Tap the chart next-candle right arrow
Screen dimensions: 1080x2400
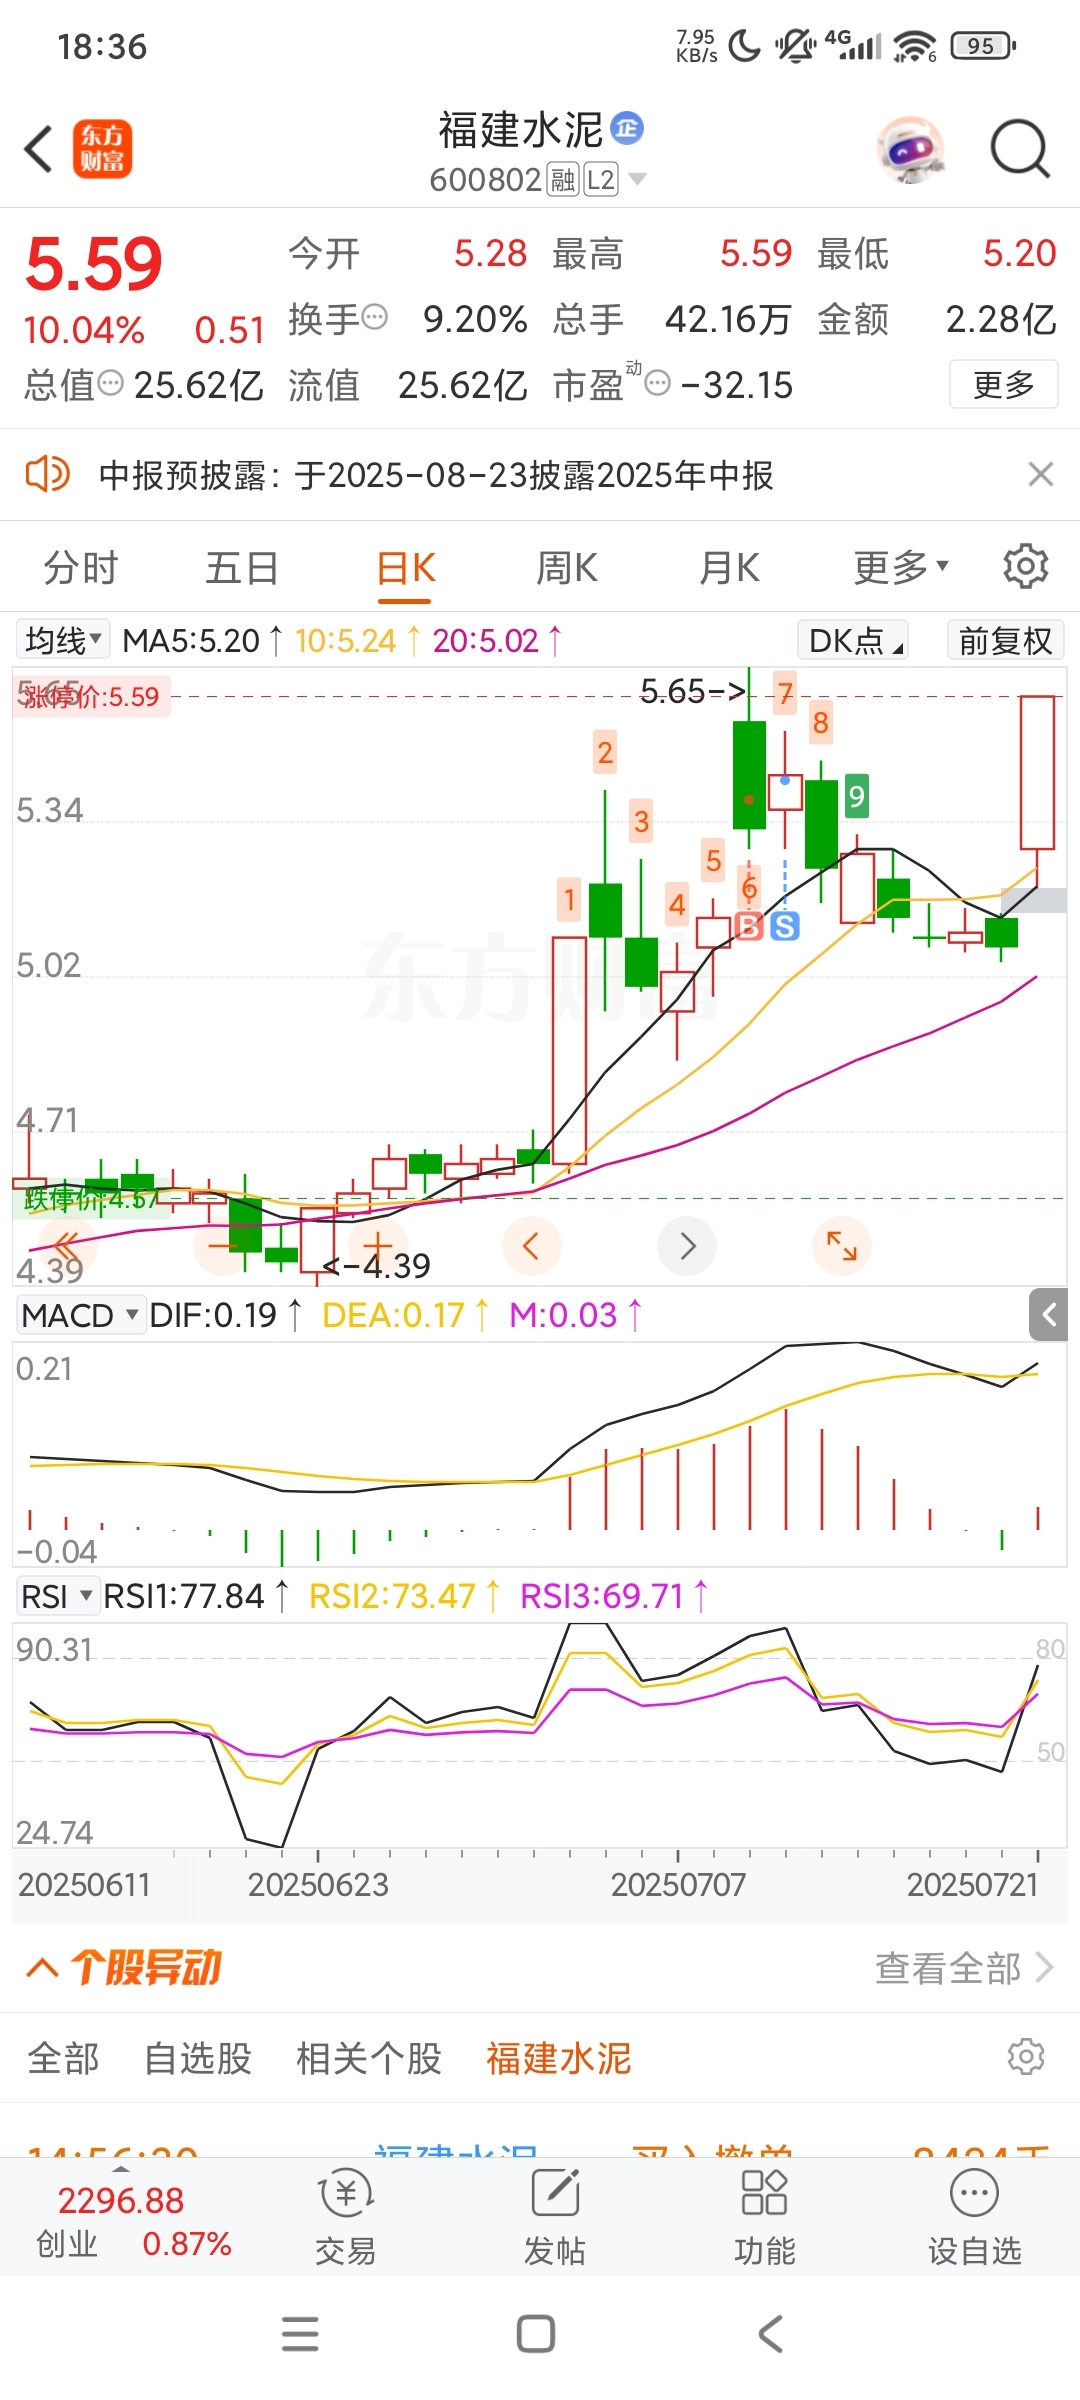687,1246
